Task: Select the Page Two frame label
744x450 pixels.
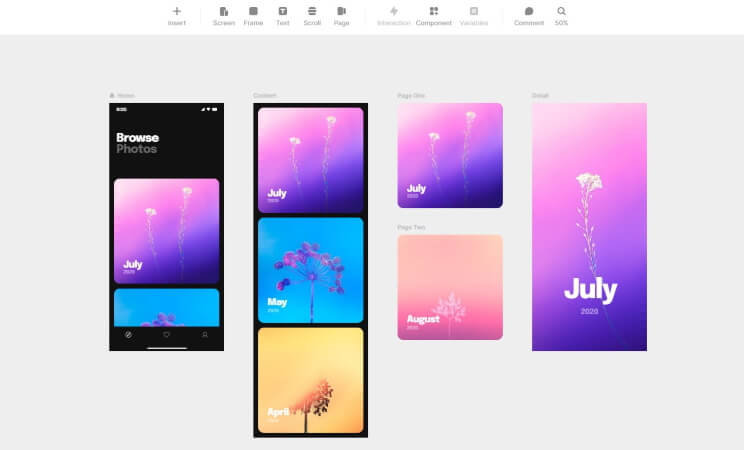Action: 411,227
